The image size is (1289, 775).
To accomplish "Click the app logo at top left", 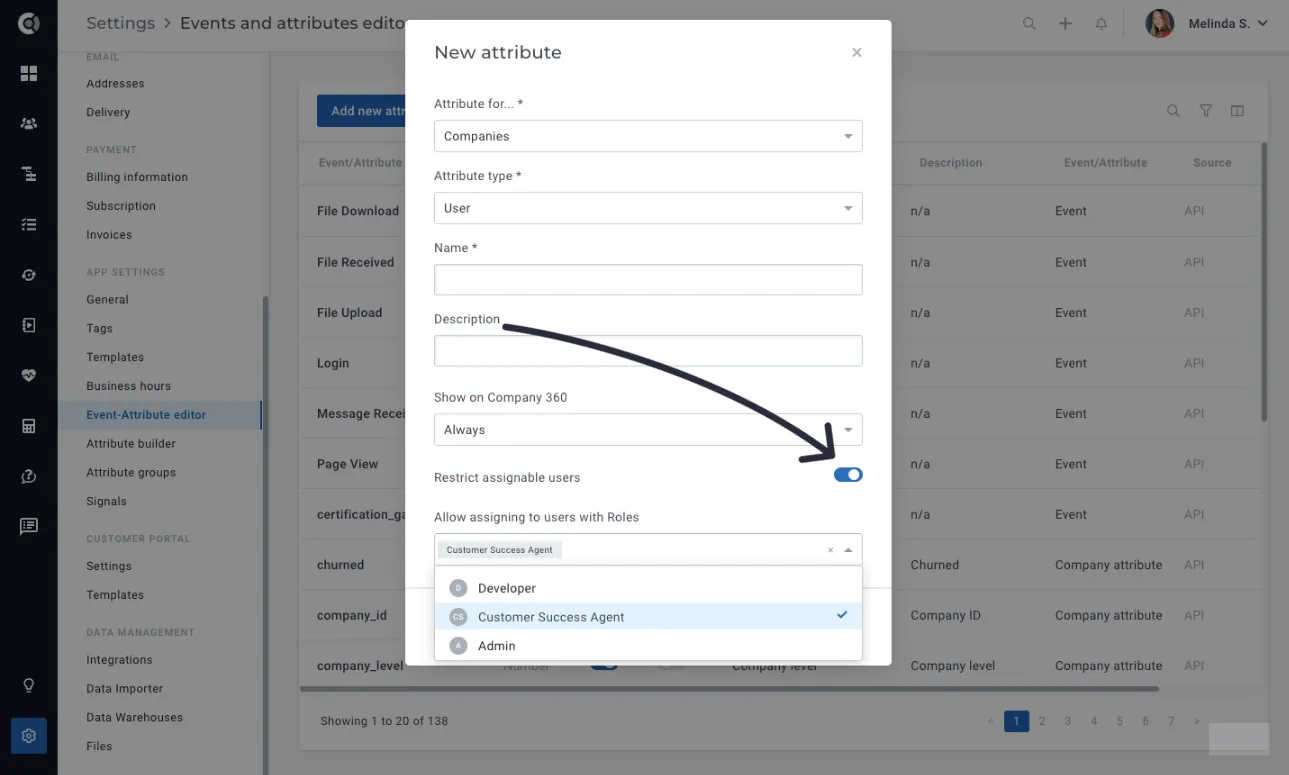I will pos(28,23).
